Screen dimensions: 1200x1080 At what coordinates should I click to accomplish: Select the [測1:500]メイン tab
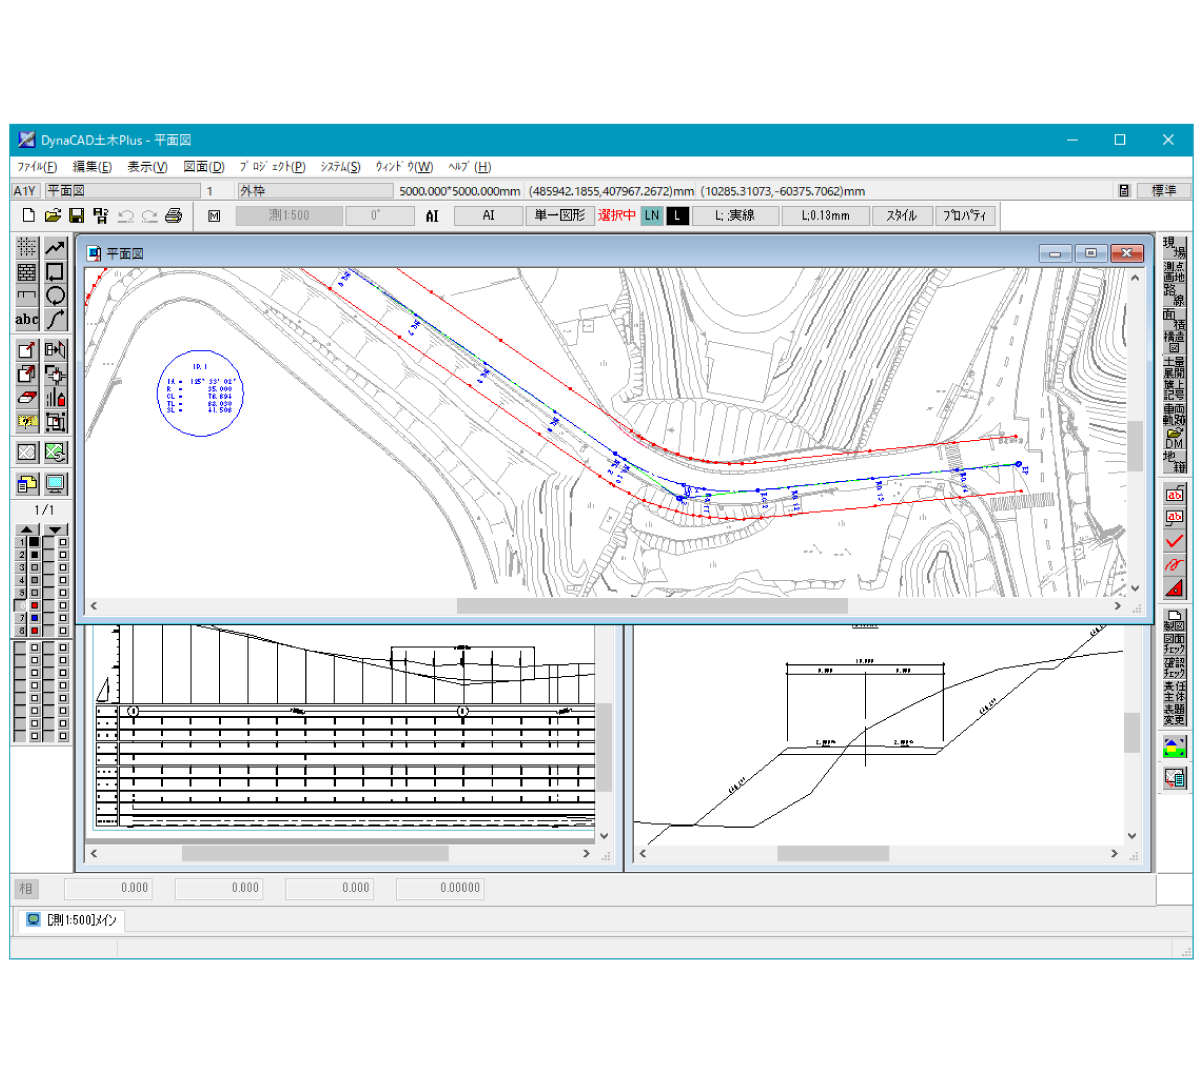(72, 920)
